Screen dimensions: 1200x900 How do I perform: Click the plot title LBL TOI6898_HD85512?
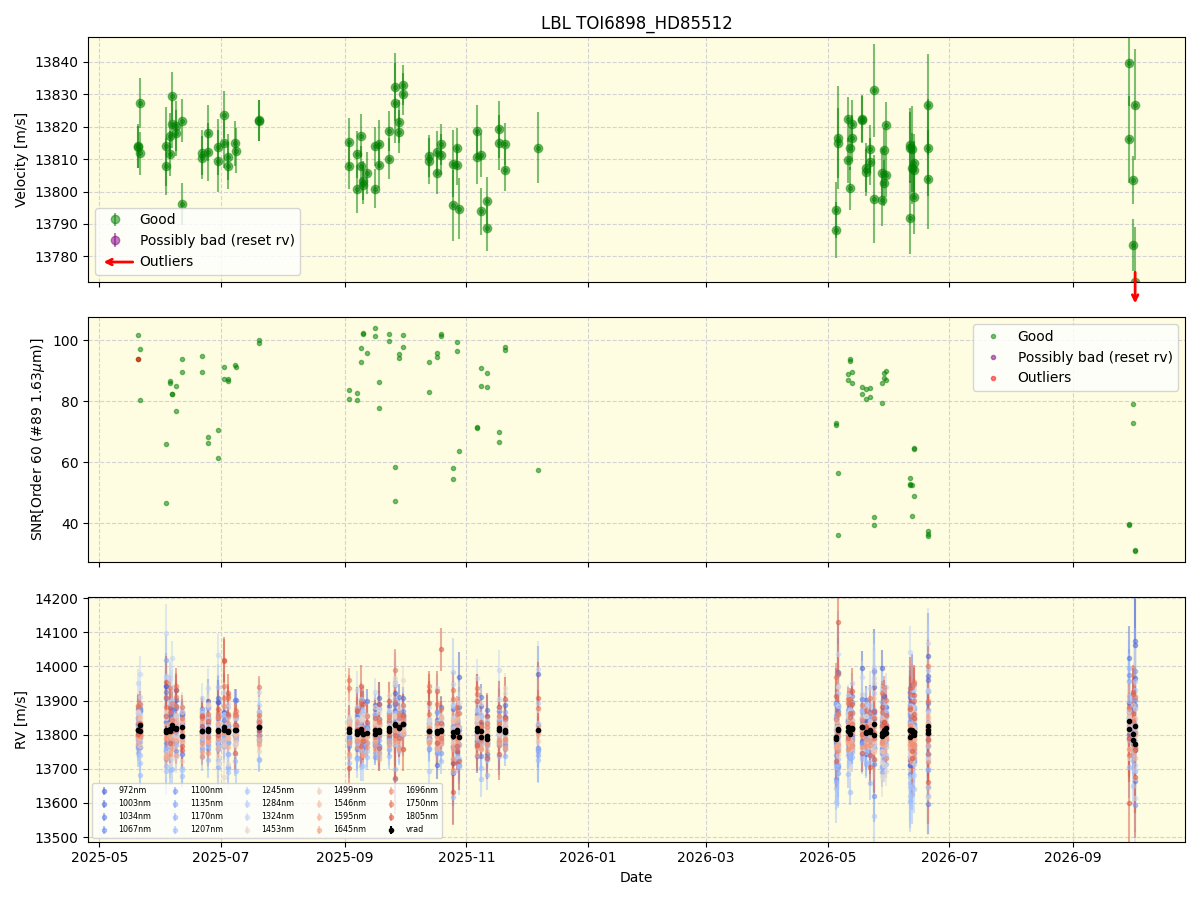click(636, 23)
